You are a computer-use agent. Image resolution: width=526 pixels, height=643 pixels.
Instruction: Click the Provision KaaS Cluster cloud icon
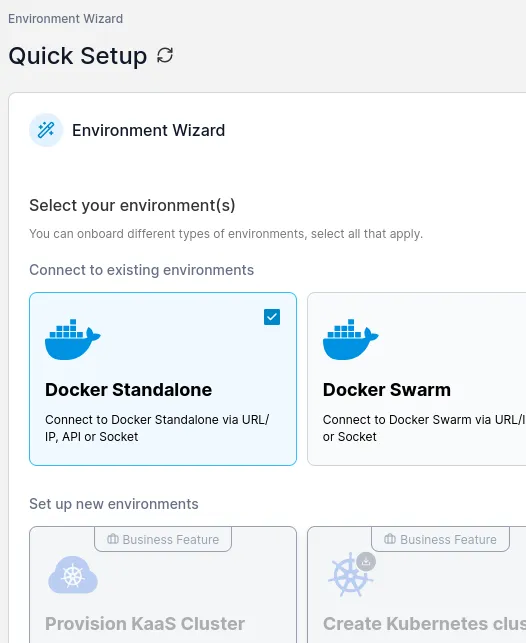click(73, 575)
